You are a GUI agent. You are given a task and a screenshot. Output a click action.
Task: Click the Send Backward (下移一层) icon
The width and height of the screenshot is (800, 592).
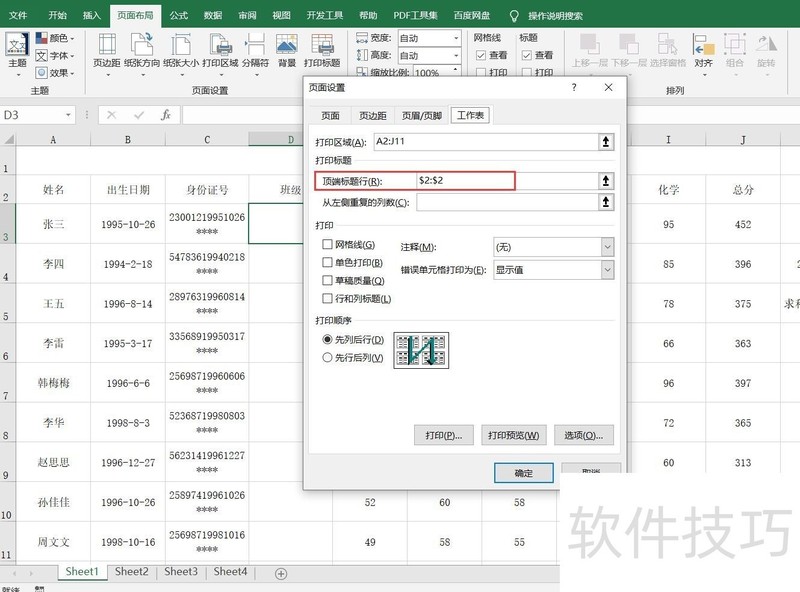coord(628,44)
